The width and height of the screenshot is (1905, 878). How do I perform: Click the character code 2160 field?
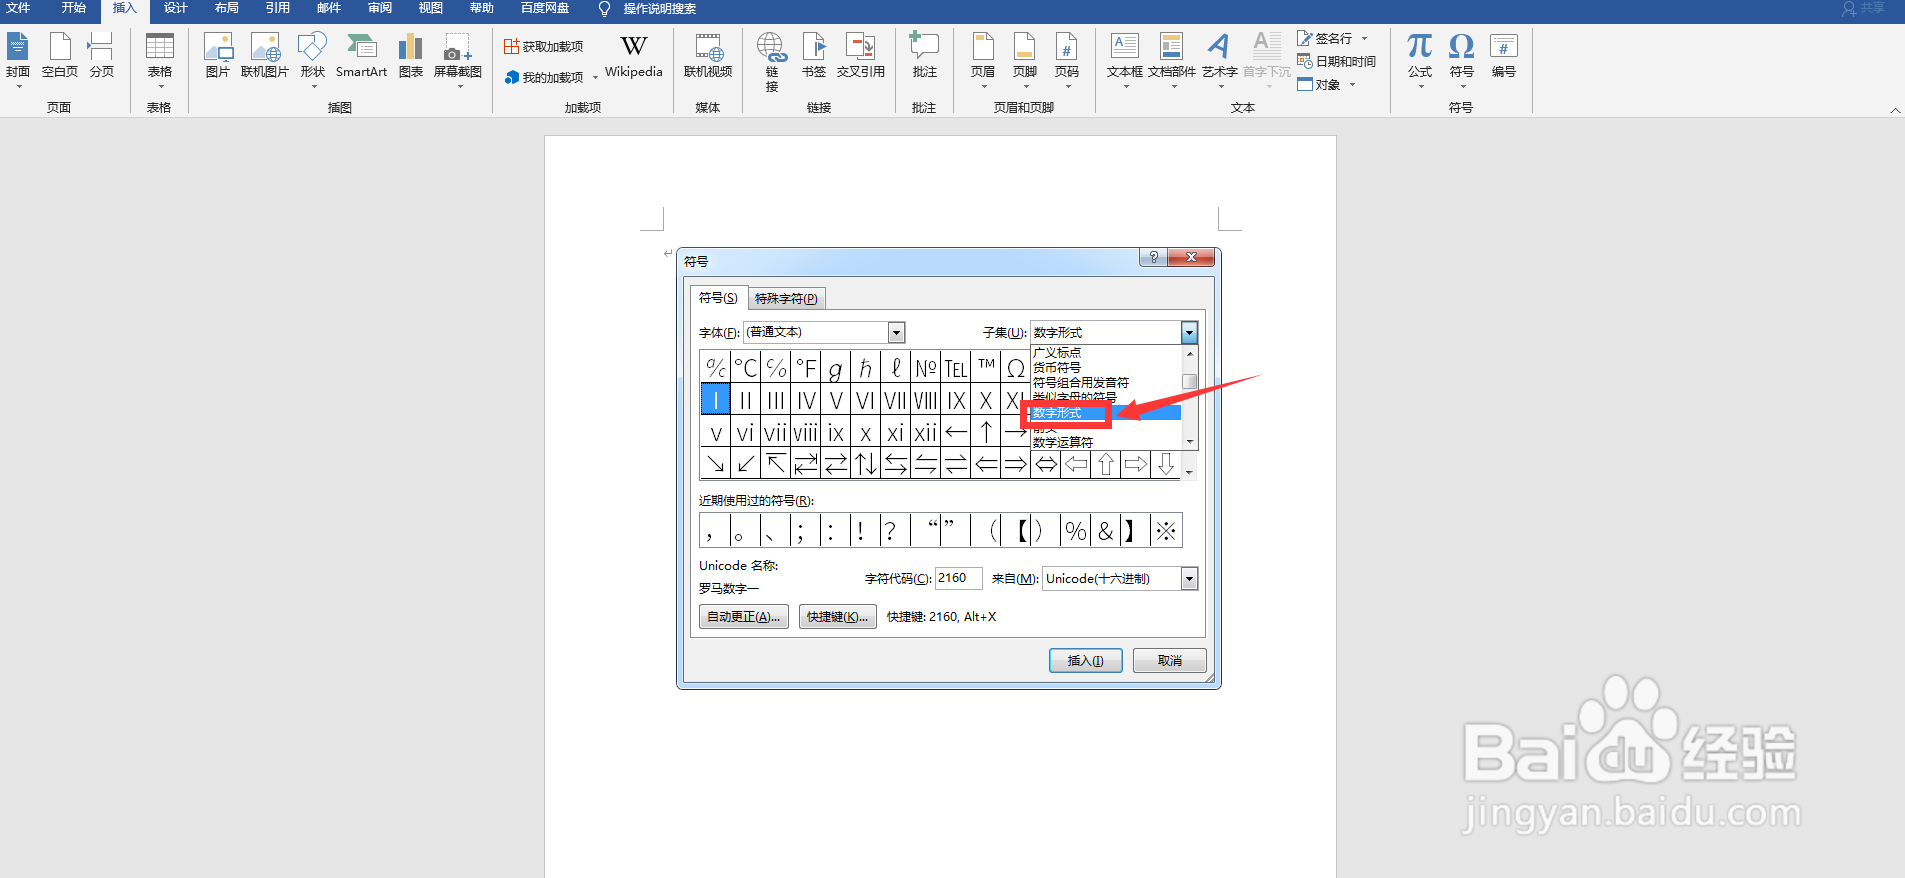pos(958,578)
